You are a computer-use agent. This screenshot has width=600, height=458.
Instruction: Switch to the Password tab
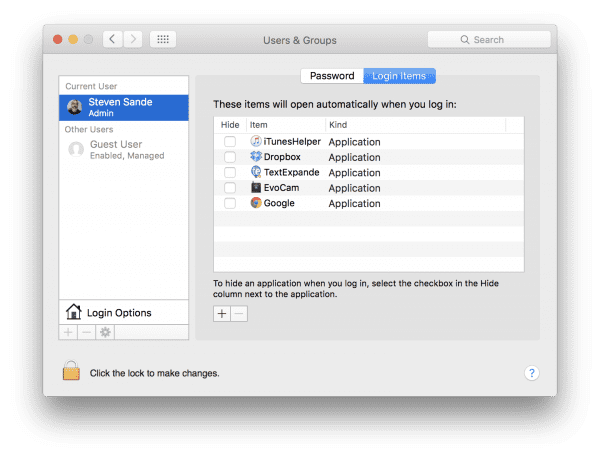331,76
